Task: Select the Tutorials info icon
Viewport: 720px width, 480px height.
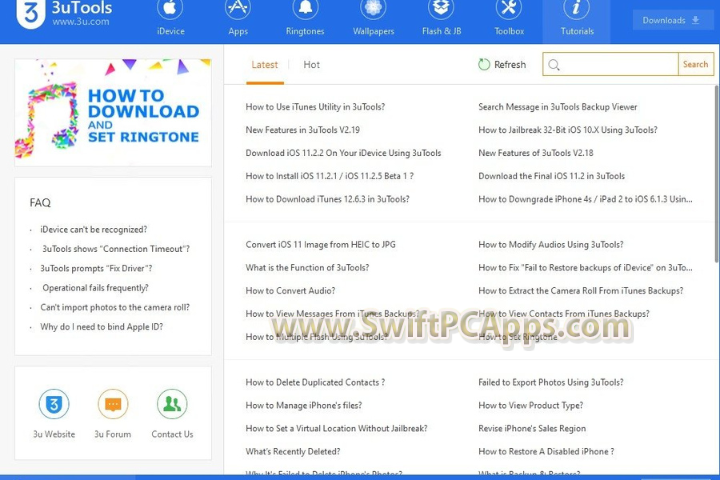Action: point(576,8)
